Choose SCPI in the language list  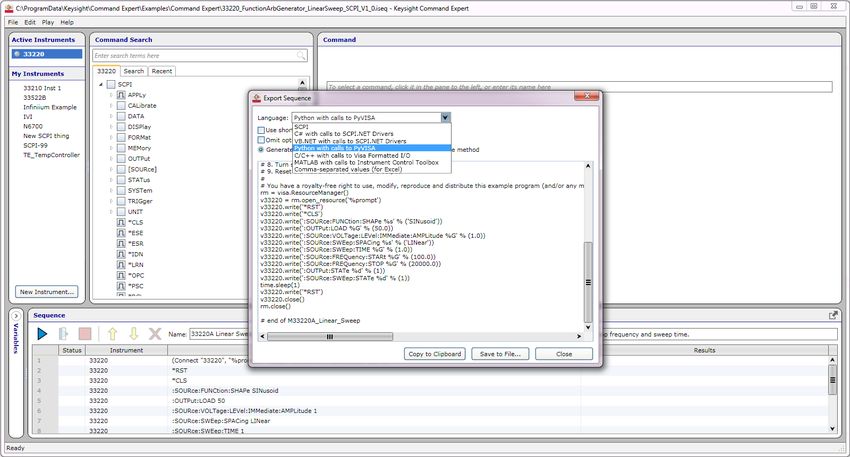click(372, 127)
